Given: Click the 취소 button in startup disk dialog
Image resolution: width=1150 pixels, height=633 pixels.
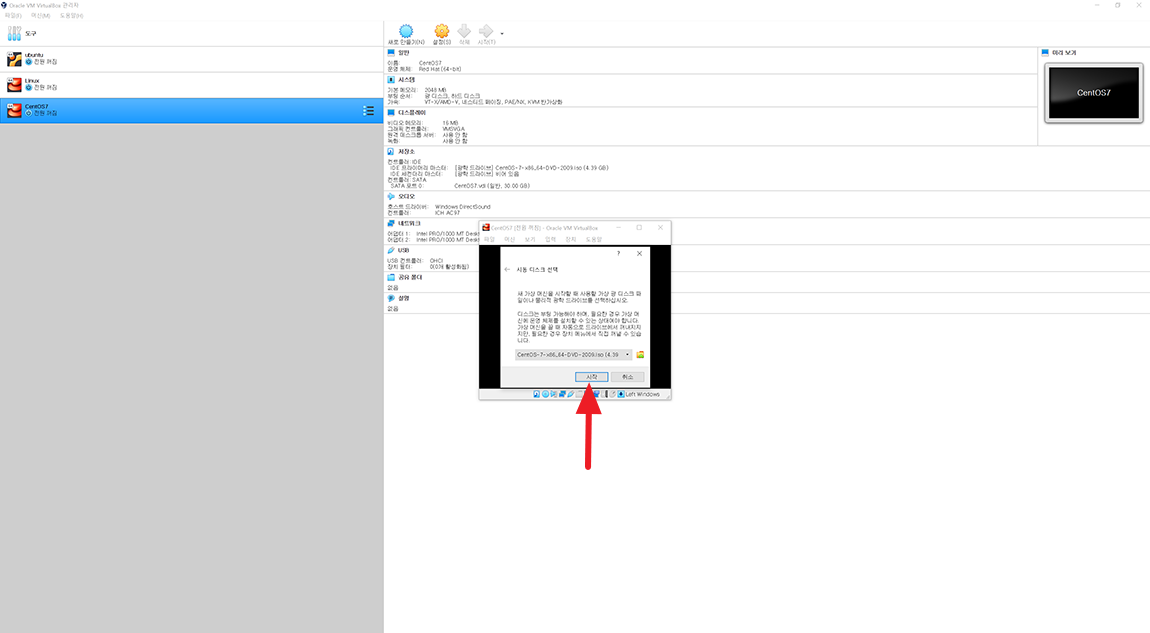Looking at the screenshot, I should [x=627, y=377].
